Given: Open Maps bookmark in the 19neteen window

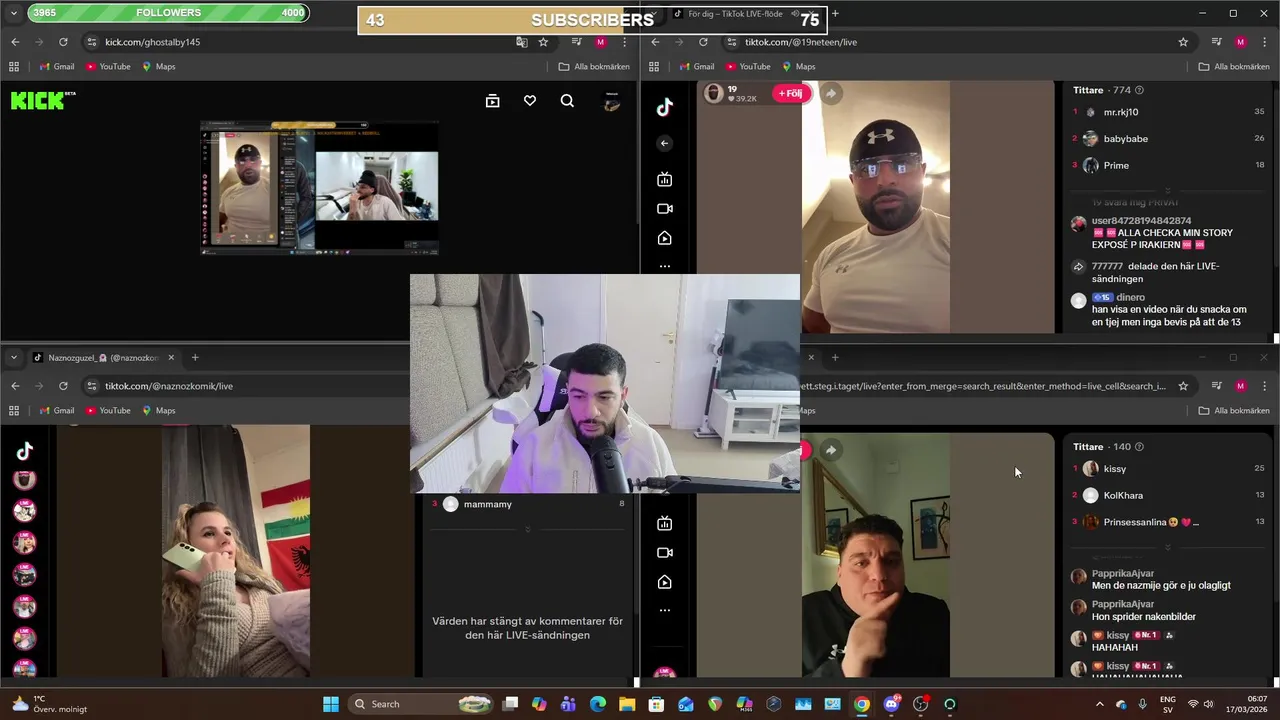Looking at the screenshot, I should pyautogui.click(x=797, y=67).
